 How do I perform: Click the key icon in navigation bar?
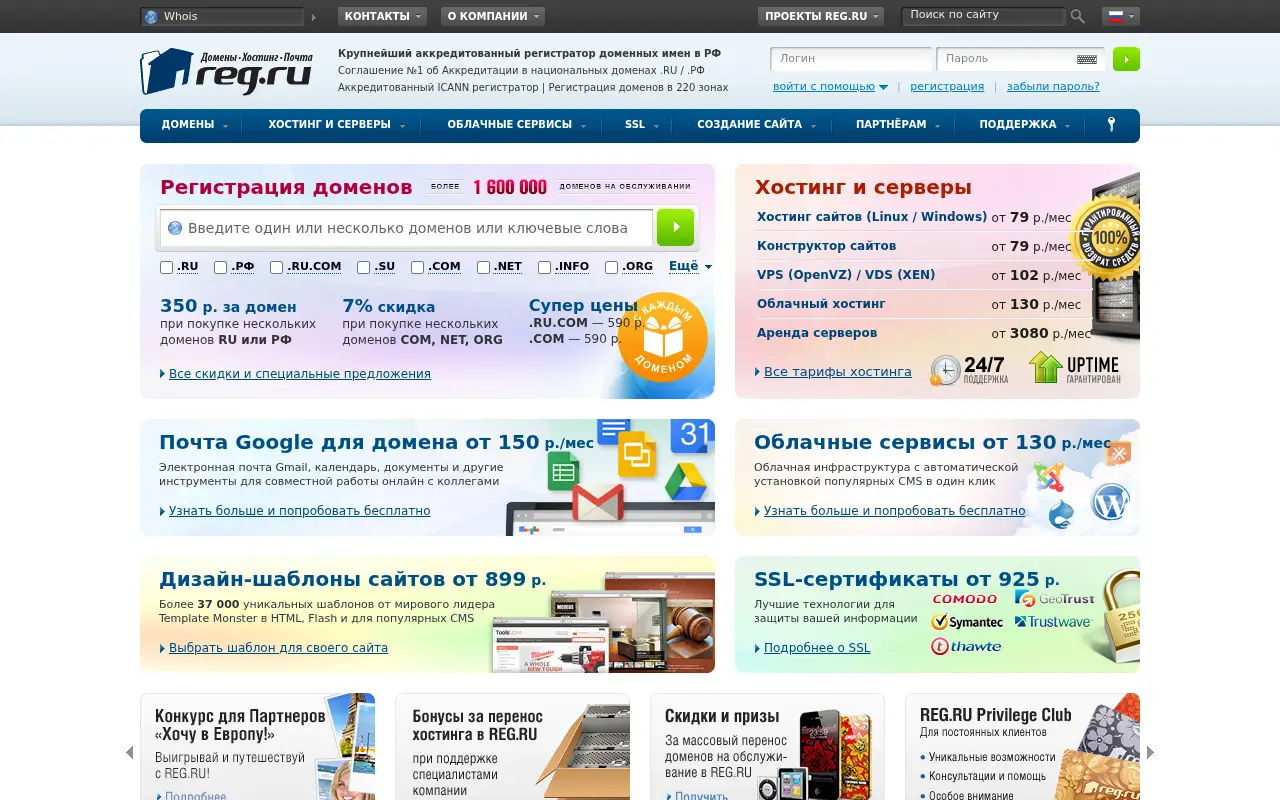tap(1111, 125)
